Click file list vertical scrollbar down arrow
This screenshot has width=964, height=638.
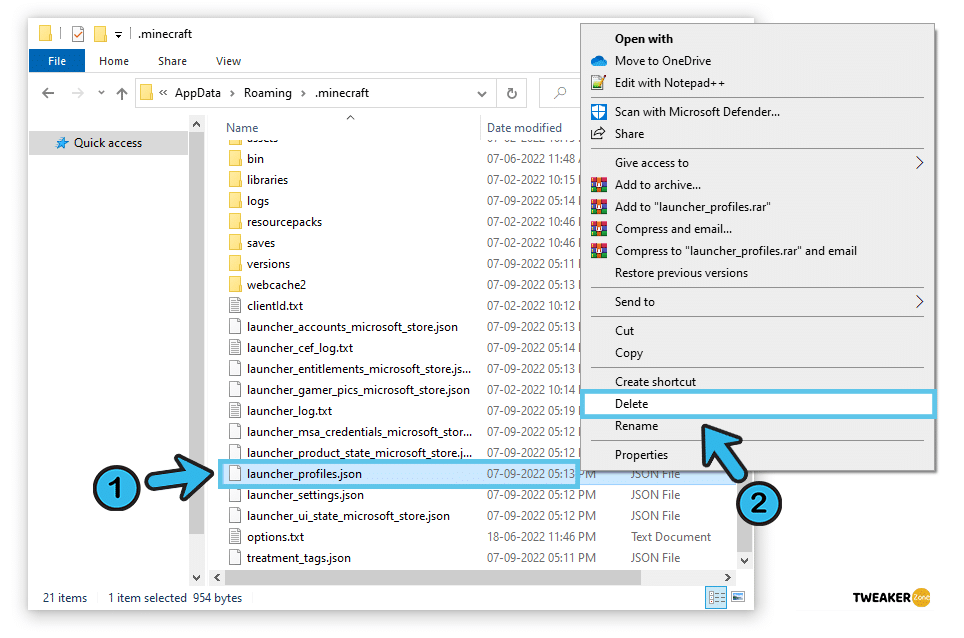coord(745,561)
